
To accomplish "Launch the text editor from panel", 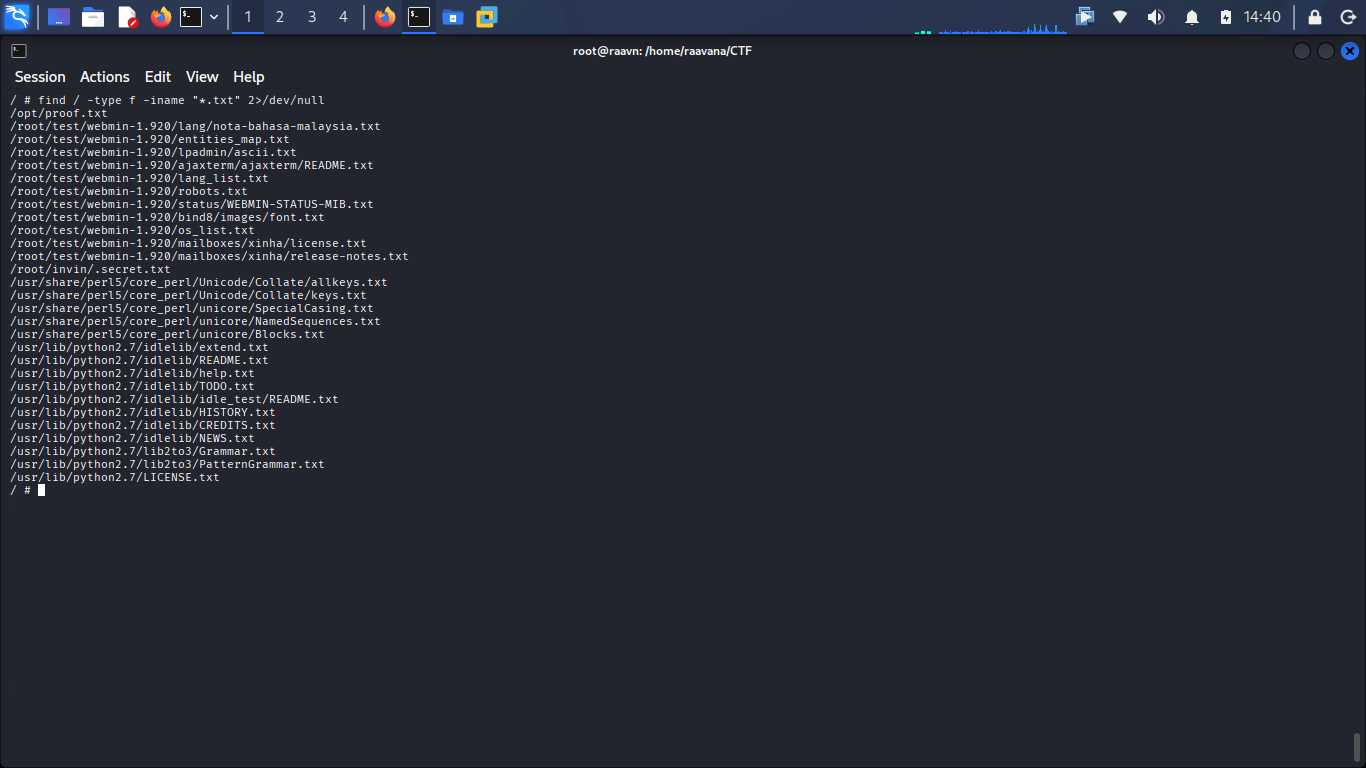I will tap(127, 17).
